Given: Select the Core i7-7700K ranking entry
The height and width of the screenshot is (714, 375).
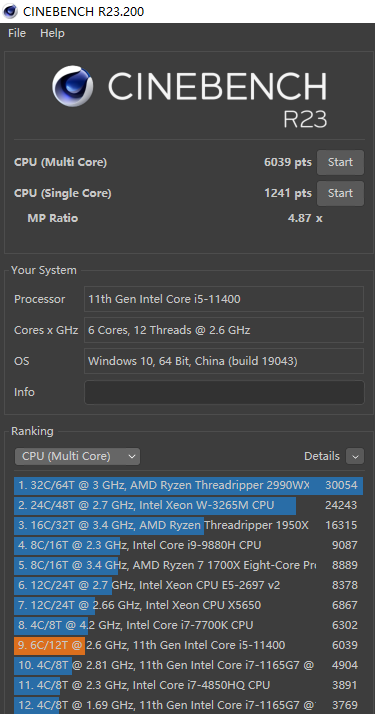Looking at the screenshot, I should 188,625.
